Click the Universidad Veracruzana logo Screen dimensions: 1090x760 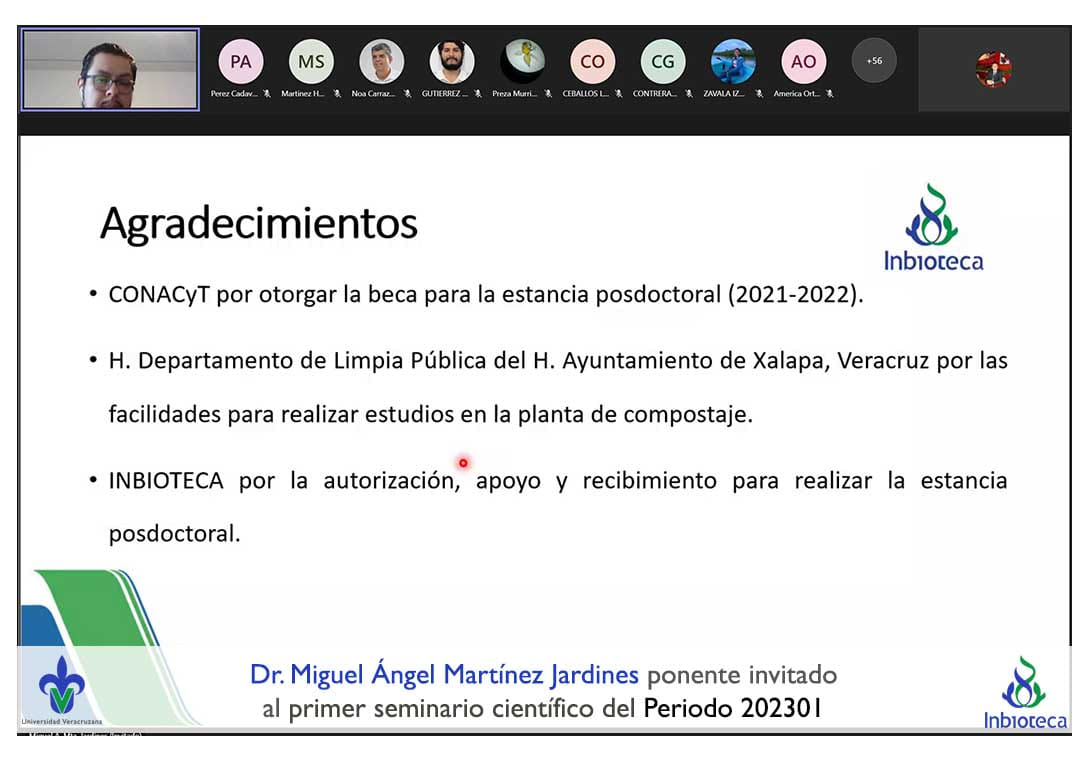click(x=61, y=690)
